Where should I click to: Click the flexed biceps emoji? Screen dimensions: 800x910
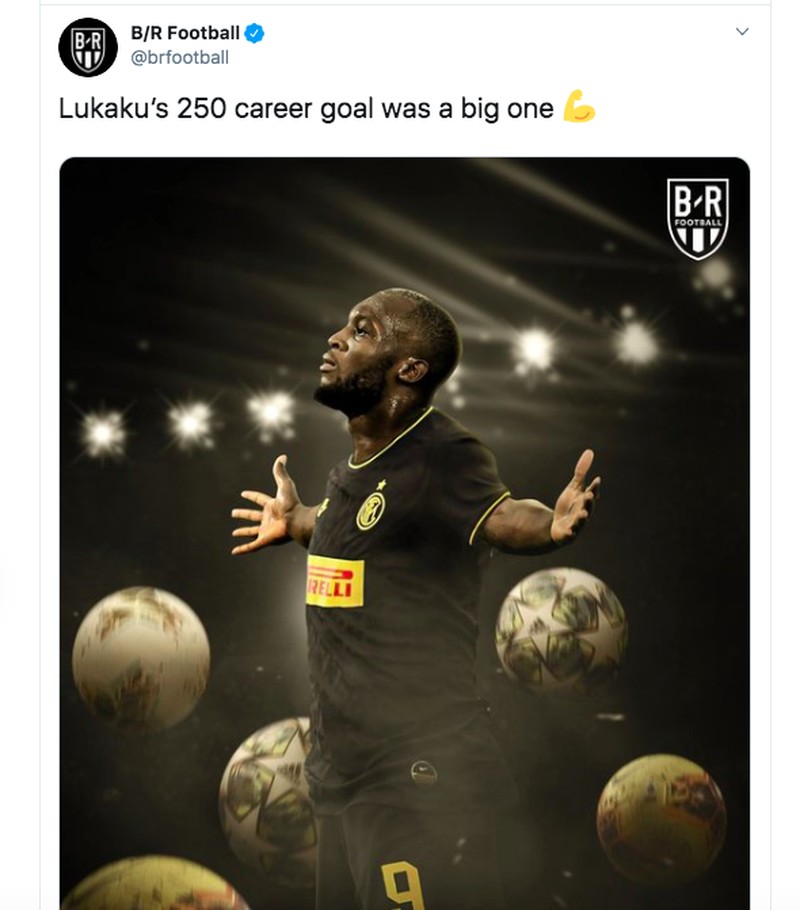[579, 106]
